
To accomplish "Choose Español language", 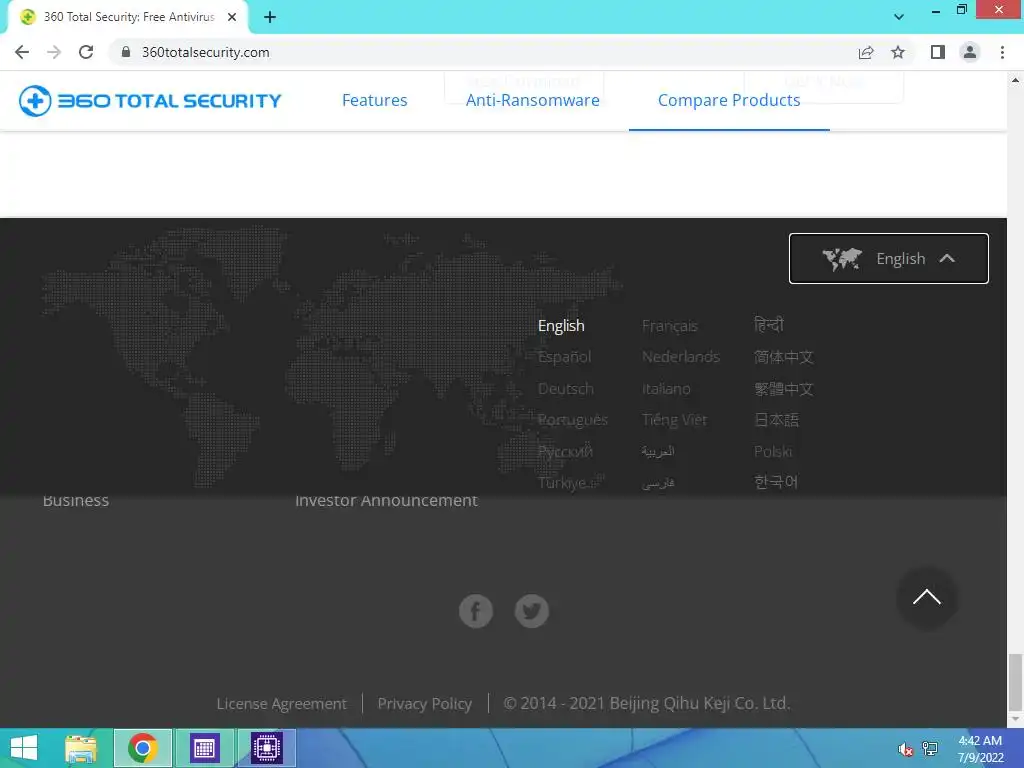I will 564,357.
